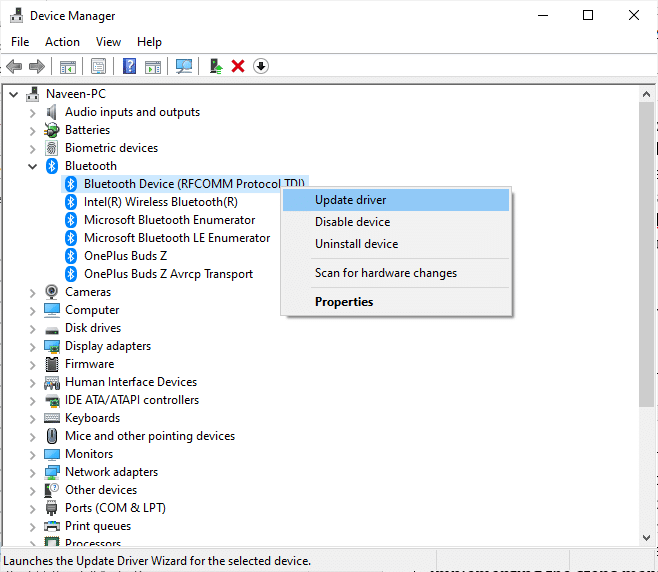This screenshot has height=572, width=658.
Task: Open Properties from the context menu
Action: pos(344,302)
